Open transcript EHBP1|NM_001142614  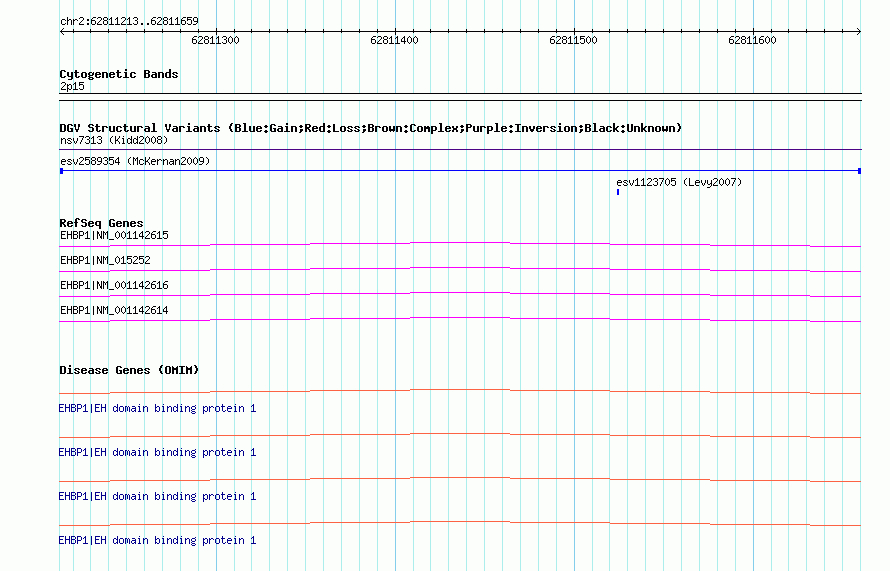tap(114, 310)
